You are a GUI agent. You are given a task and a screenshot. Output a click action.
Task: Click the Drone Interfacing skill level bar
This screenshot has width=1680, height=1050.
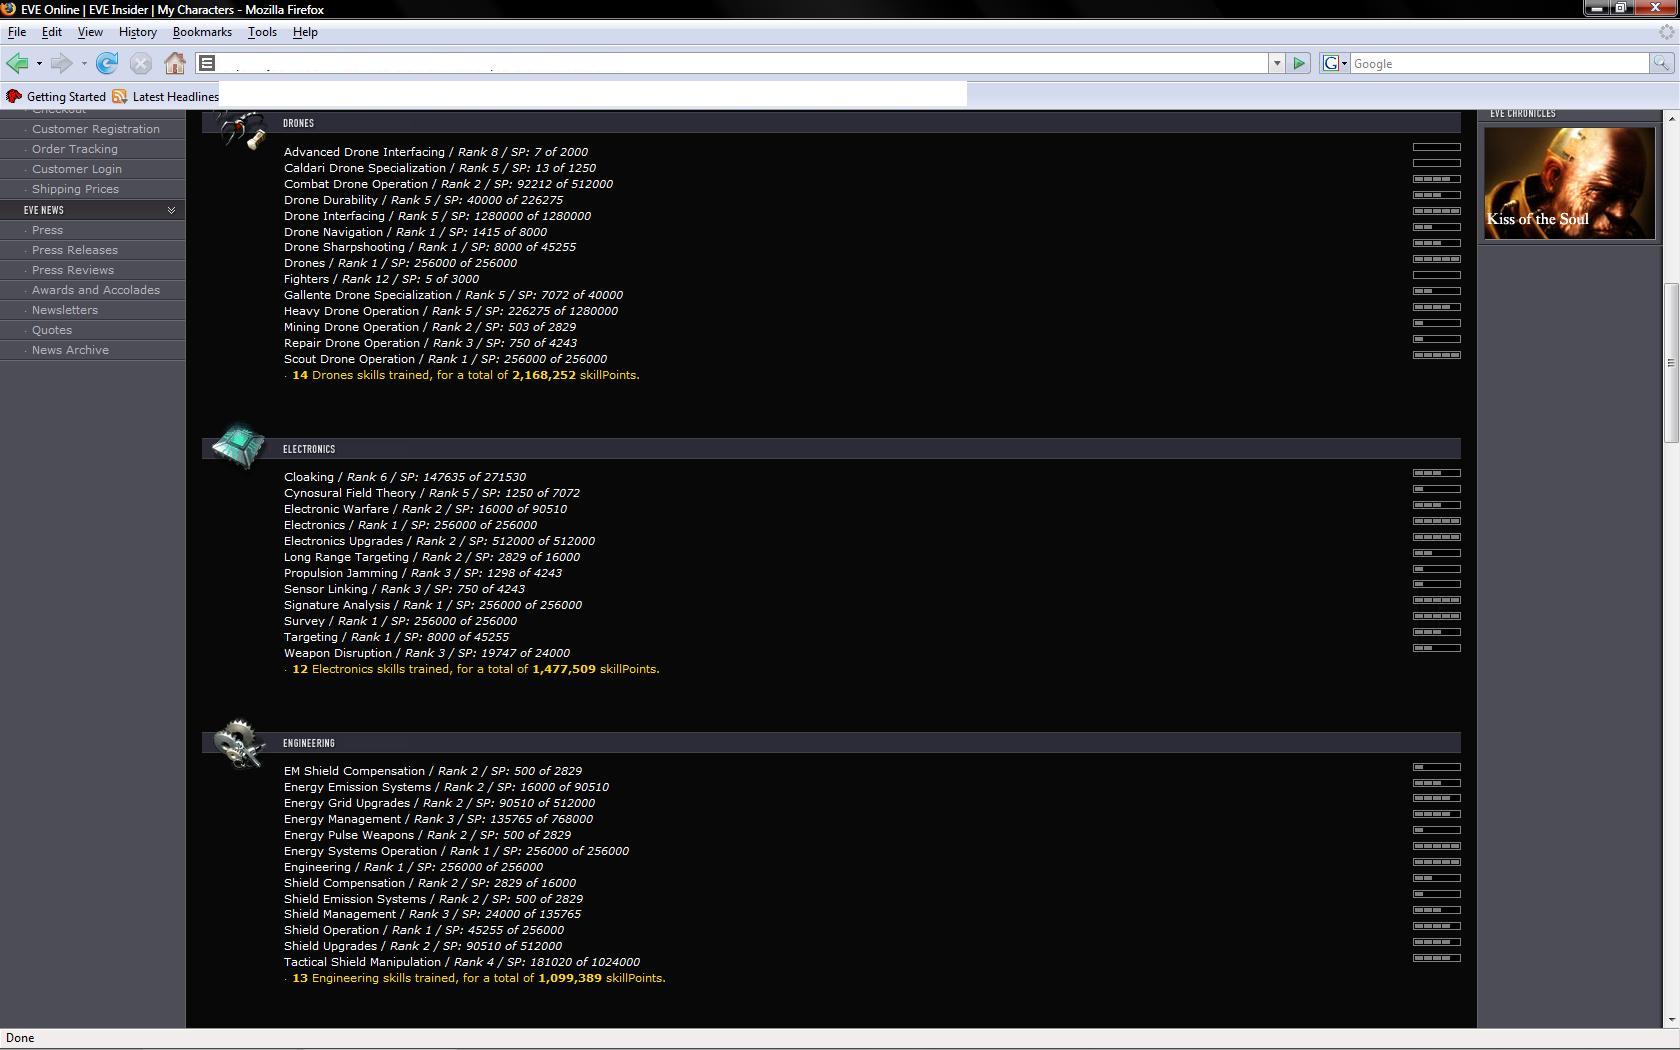[1437, 211]
